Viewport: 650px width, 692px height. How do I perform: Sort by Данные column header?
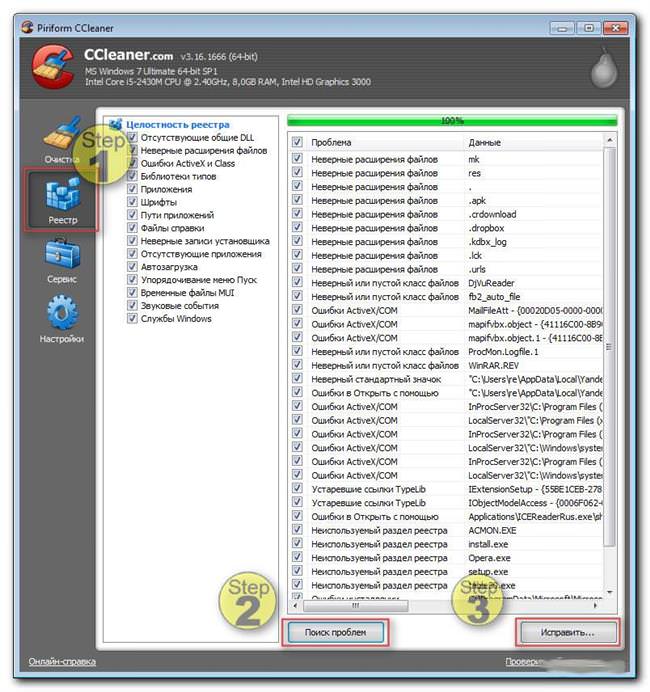485,142
